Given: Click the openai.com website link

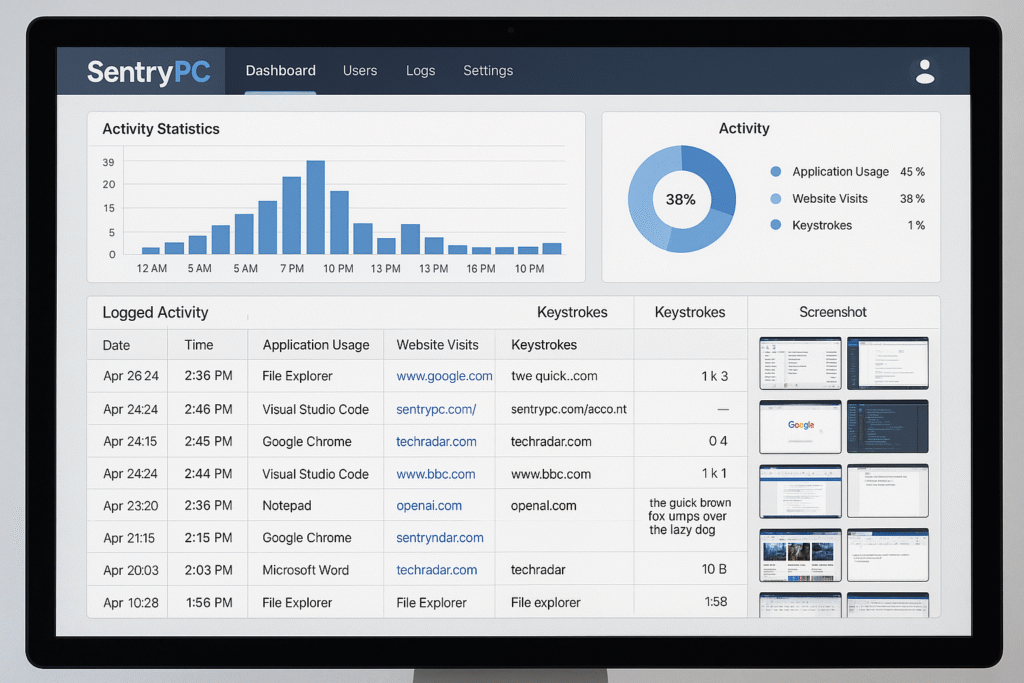Looking at the screenshot, I should (x=429, y=506).
